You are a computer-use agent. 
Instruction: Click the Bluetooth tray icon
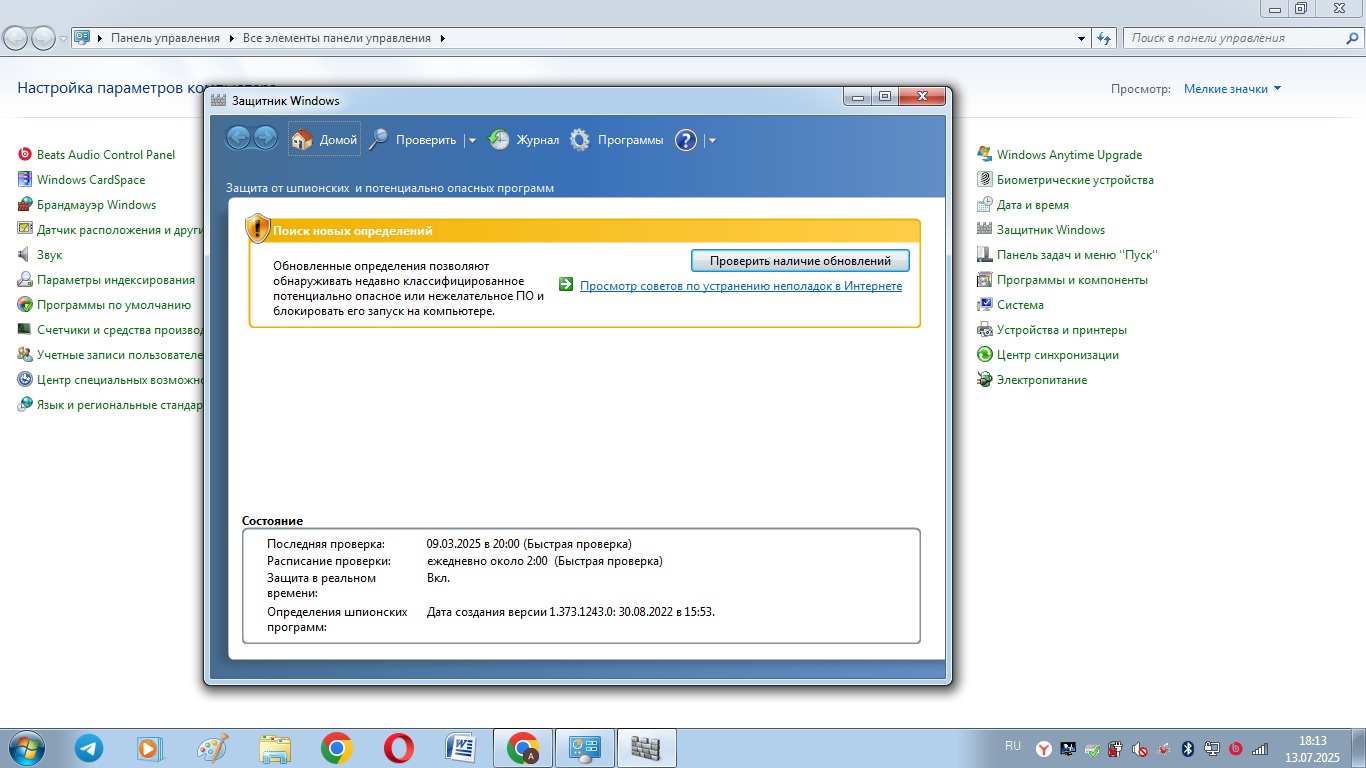click(1188, 748)
